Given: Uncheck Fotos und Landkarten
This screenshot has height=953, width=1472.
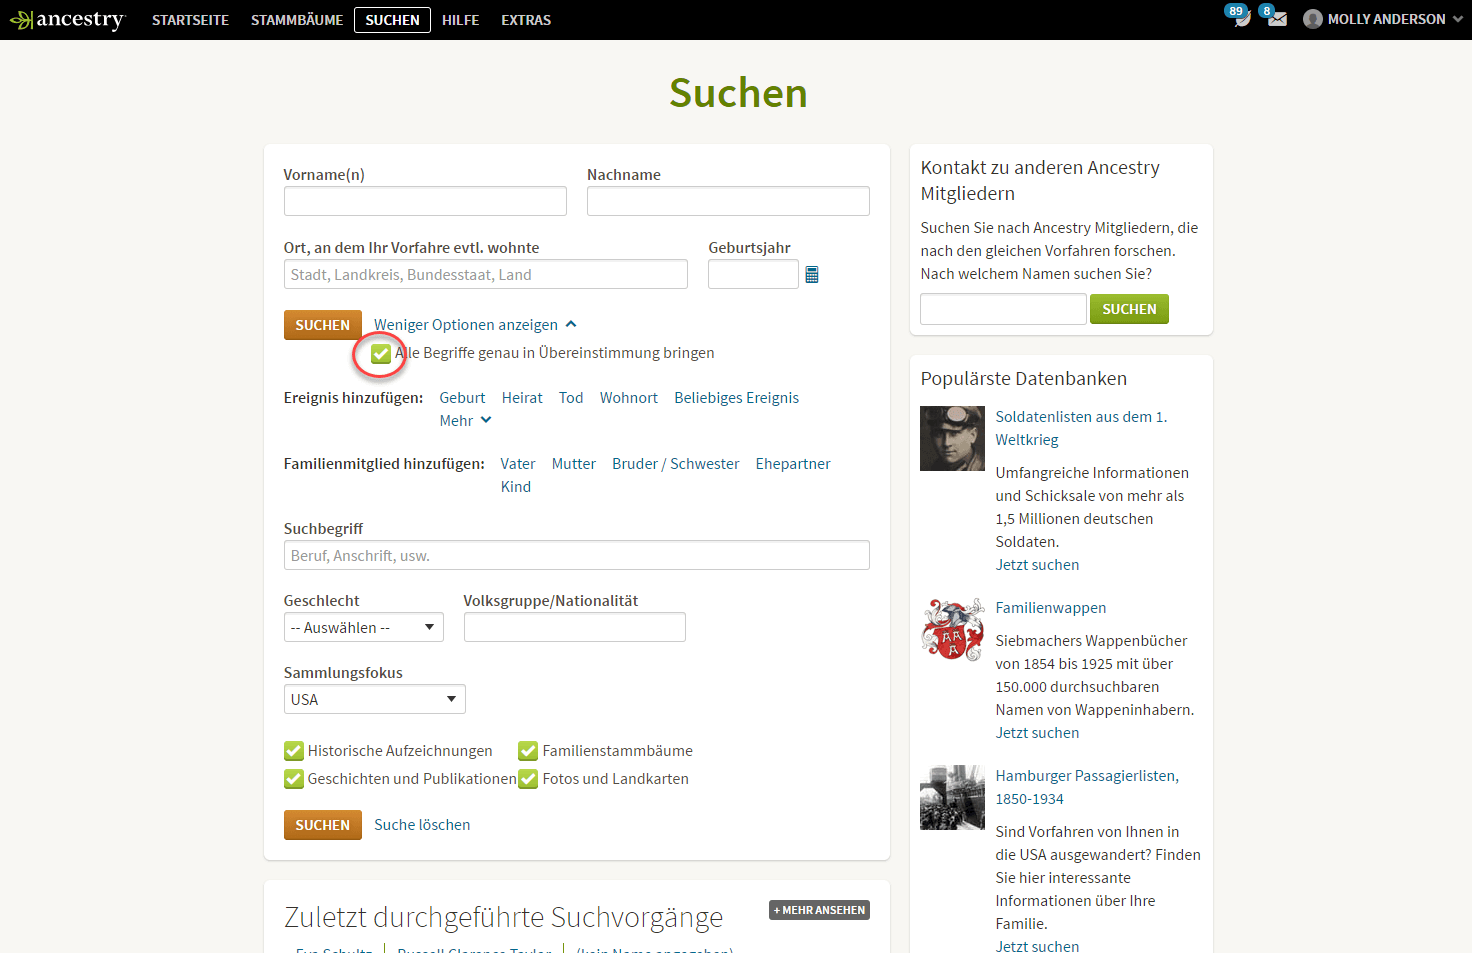Looking at the screenshot, I should [x=528, y=779].
